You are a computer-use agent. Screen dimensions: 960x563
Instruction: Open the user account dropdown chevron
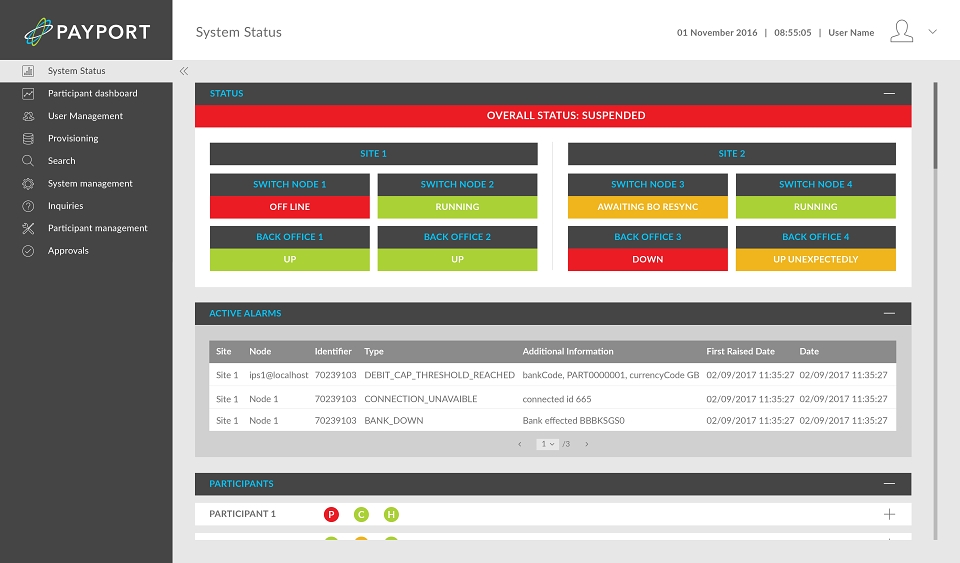click(x=932, y=32)
